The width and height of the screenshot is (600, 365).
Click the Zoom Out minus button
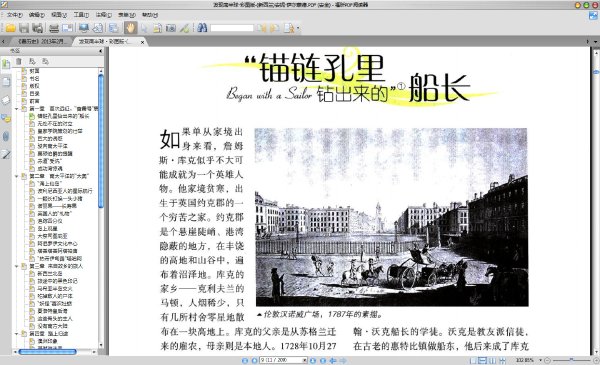pos(547,360)
